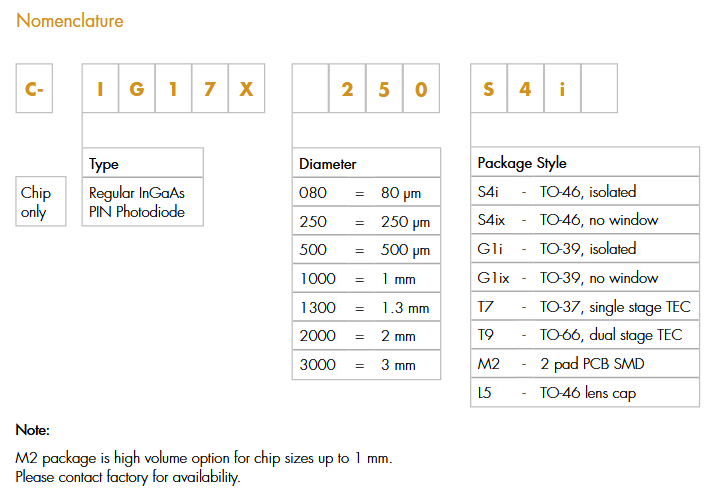Image resolution: width=716 pixels, height=502 pixels.
Task: Click the 'C-' prefix code box
Action: (34, 91)
